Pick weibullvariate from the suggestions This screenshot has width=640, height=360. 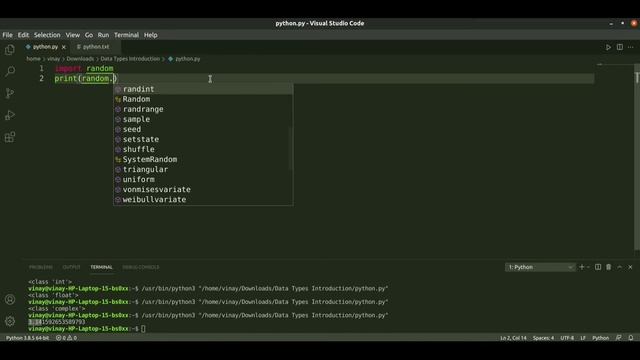click(x=202, y=200)
